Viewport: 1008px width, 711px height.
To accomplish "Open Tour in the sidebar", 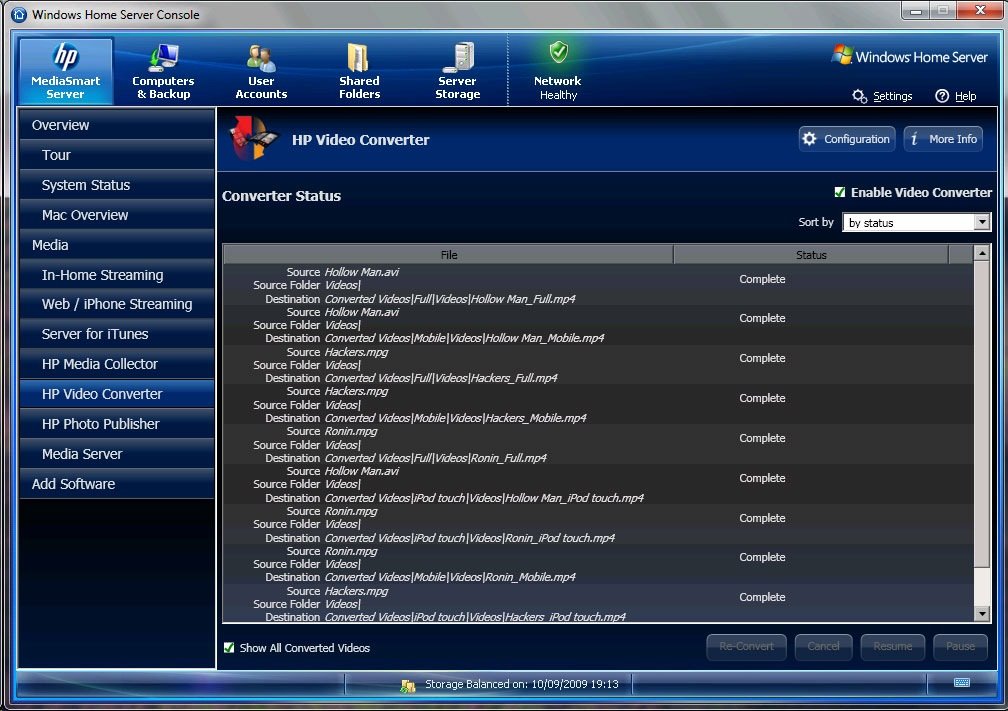I will click(116, 155).
